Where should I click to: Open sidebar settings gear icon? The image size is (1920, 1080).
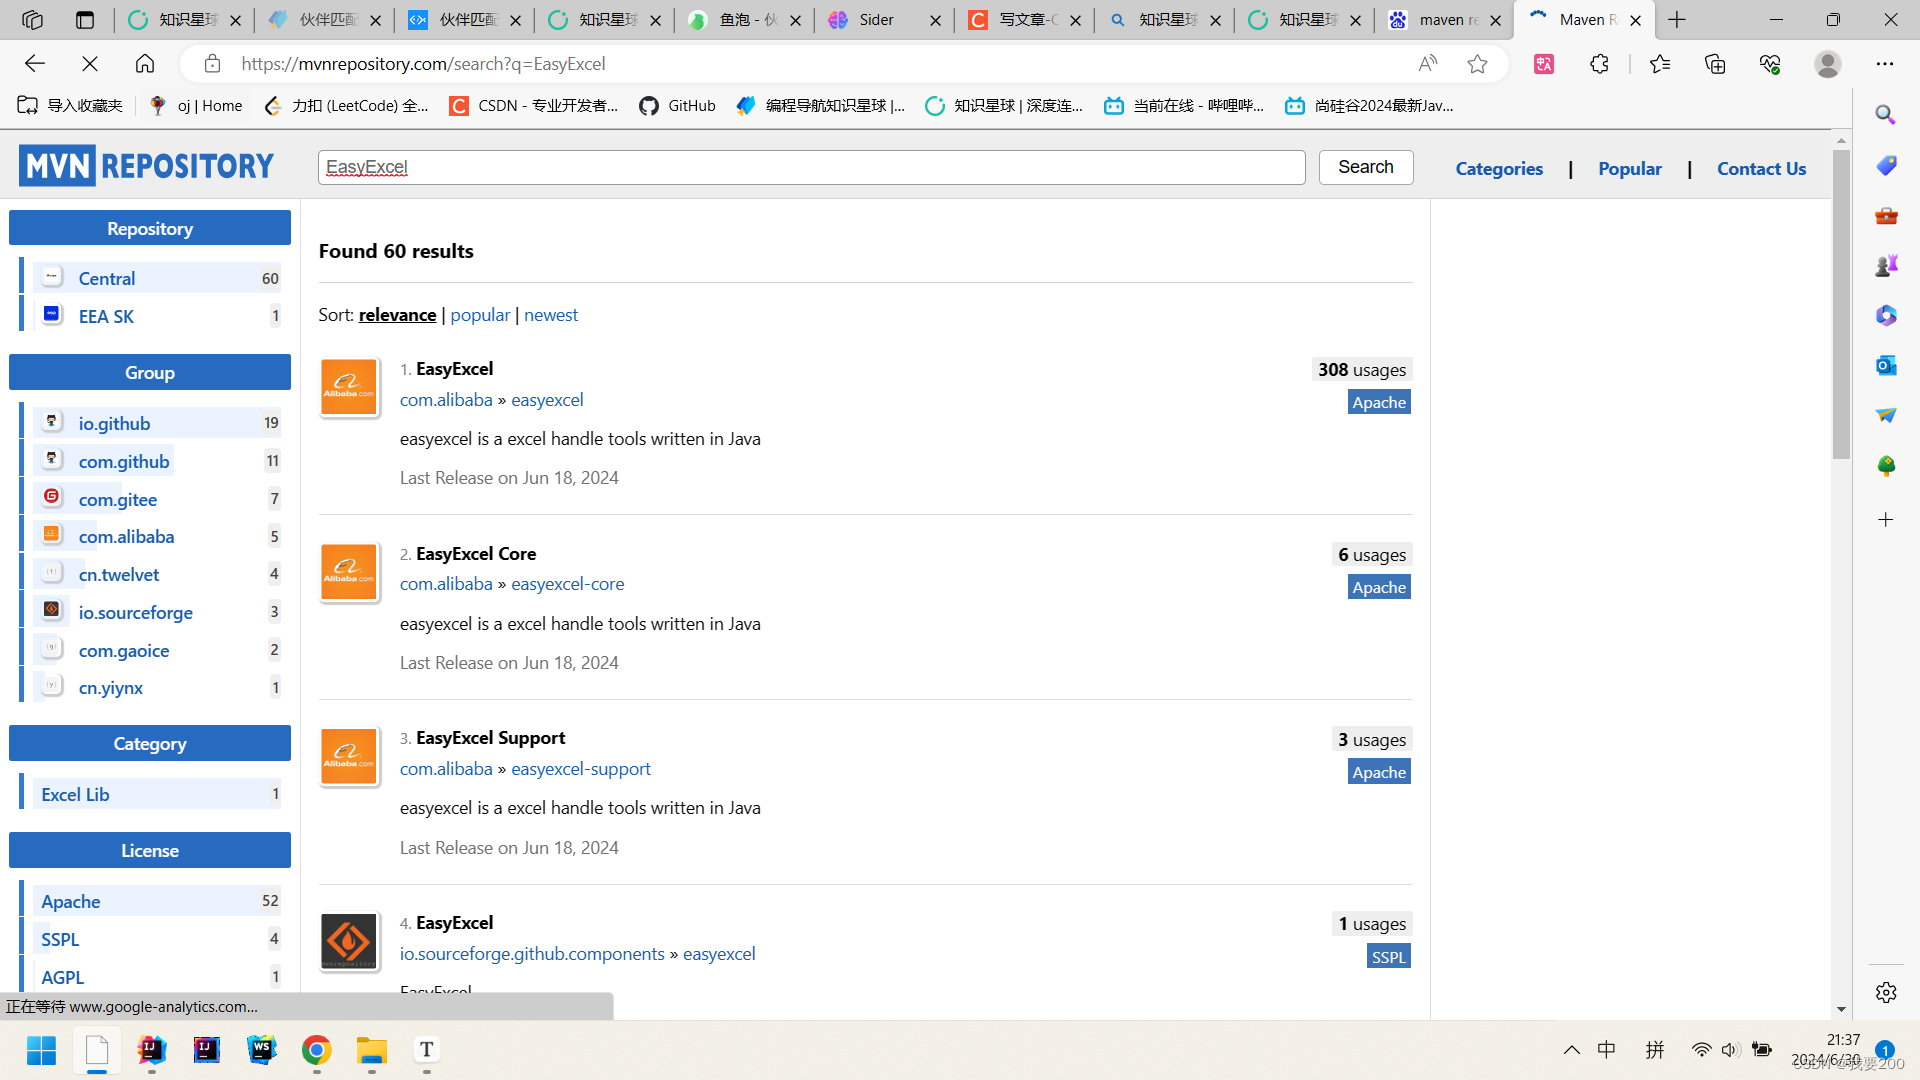(1885, 992)
